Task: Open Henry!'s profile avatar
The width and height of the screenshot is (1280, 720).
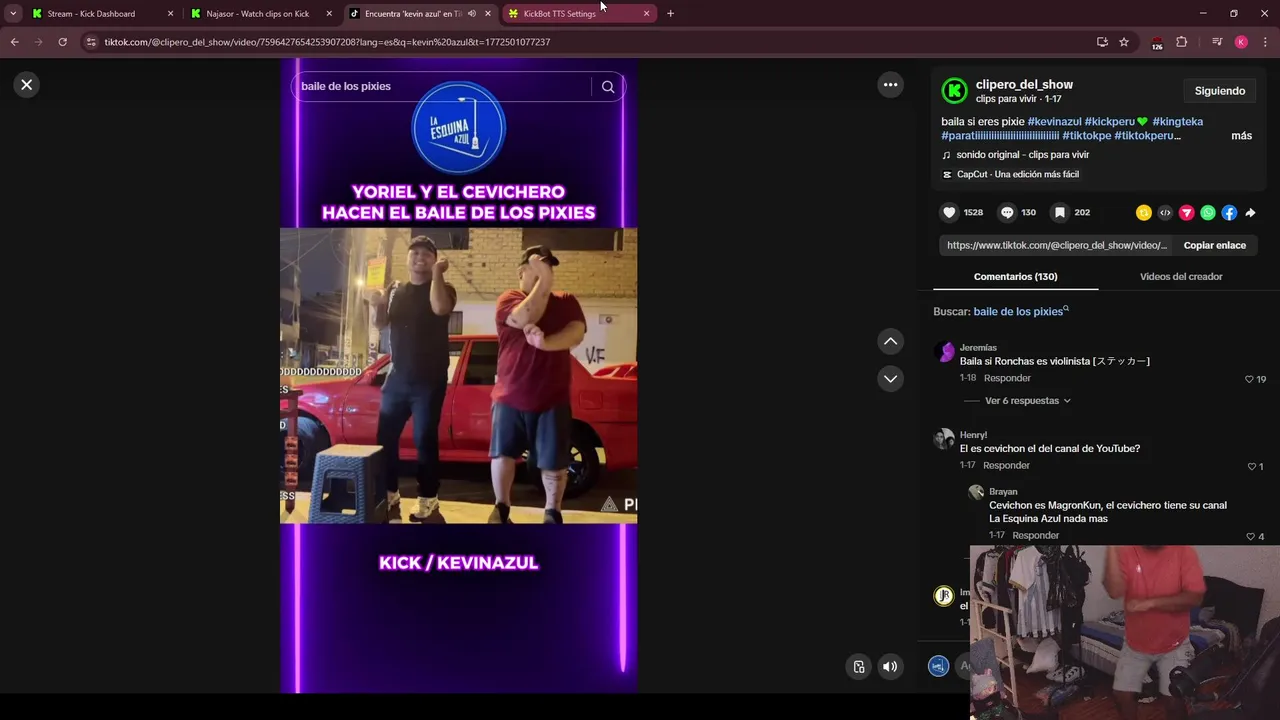Action: (x=944, y=439)
